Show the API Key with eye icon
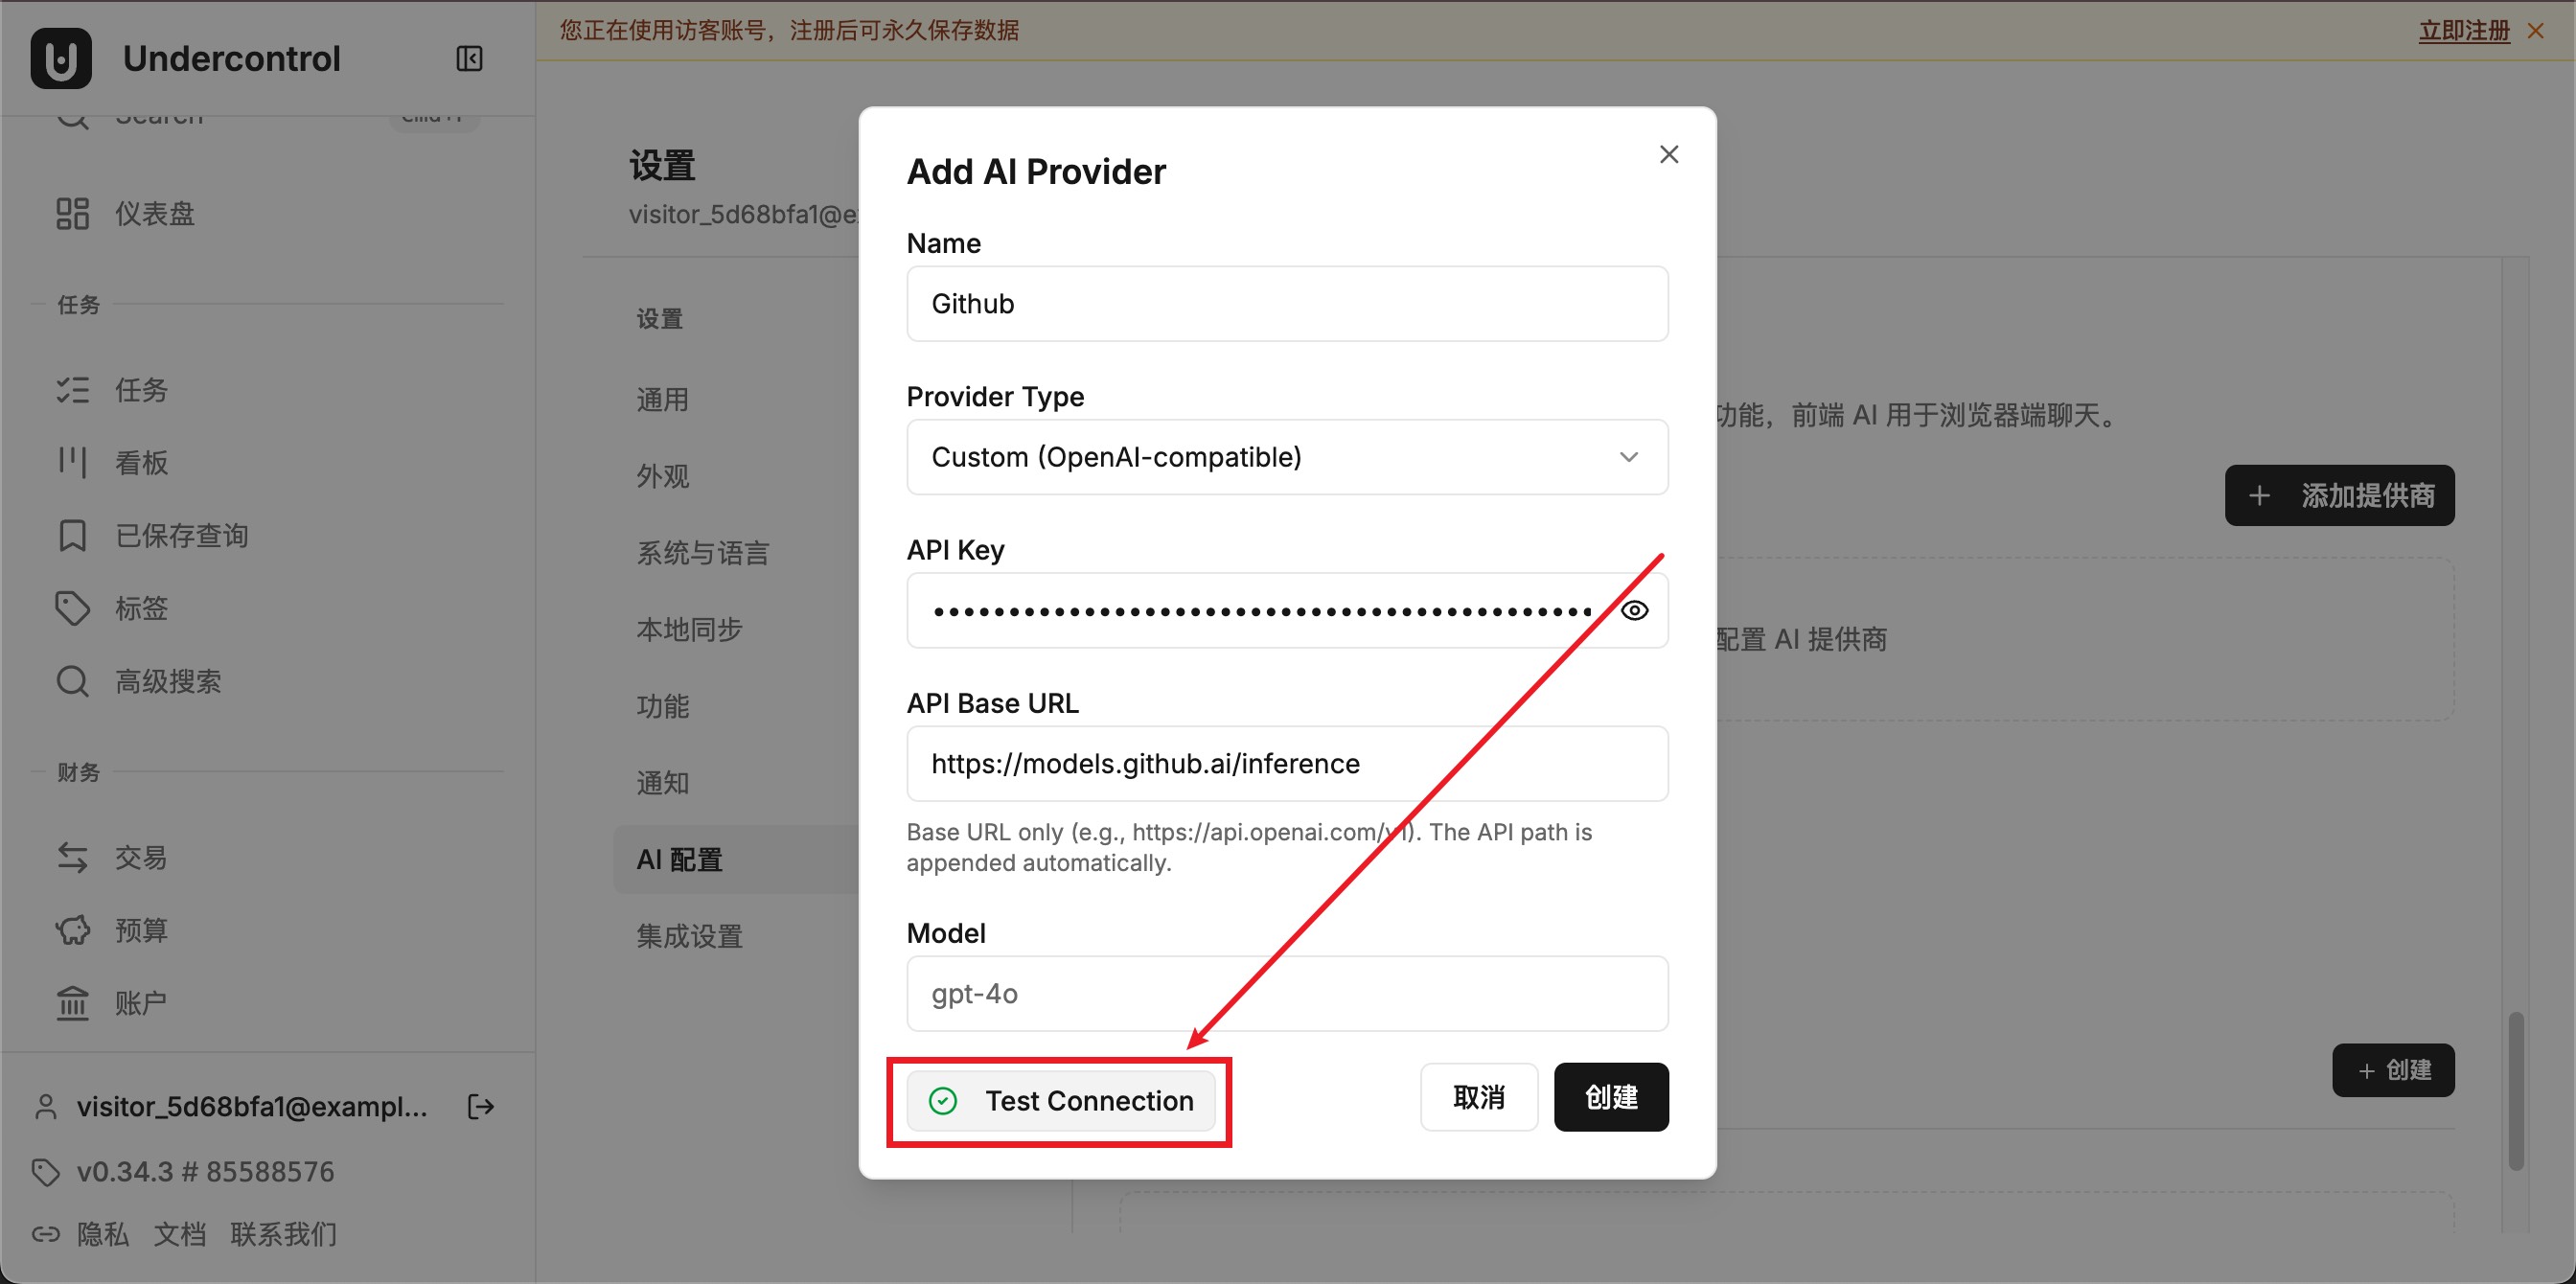Image resolution: width=2576 pixels, height=1284 pixels. [x=1634, y=610]
